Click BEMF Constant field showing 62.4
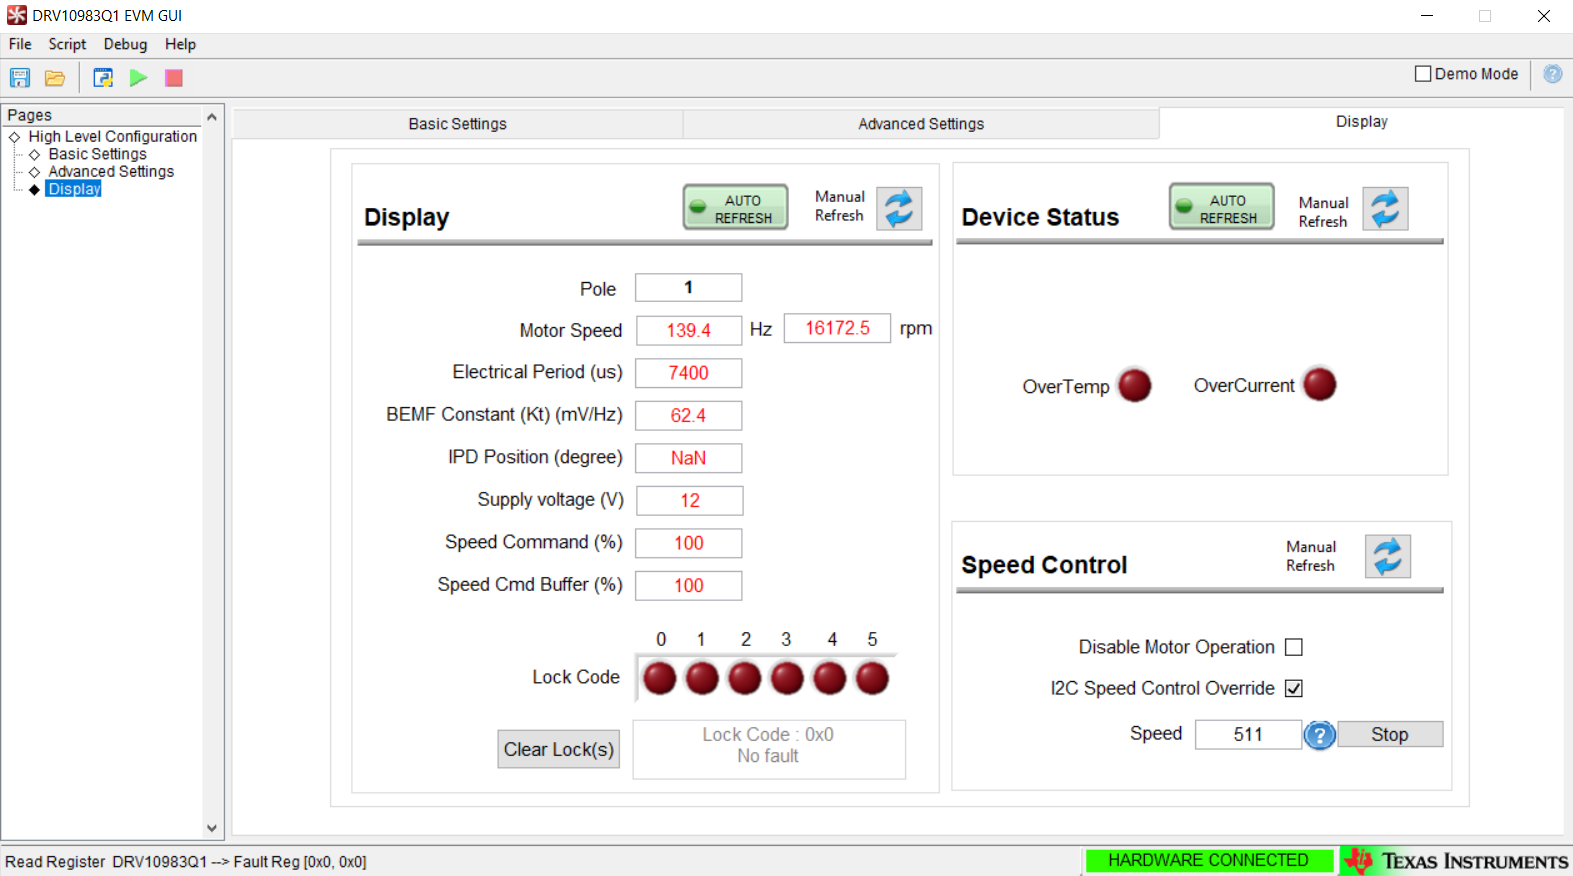The height and width of the screenshot is (876, 1573). pos(689,415)
